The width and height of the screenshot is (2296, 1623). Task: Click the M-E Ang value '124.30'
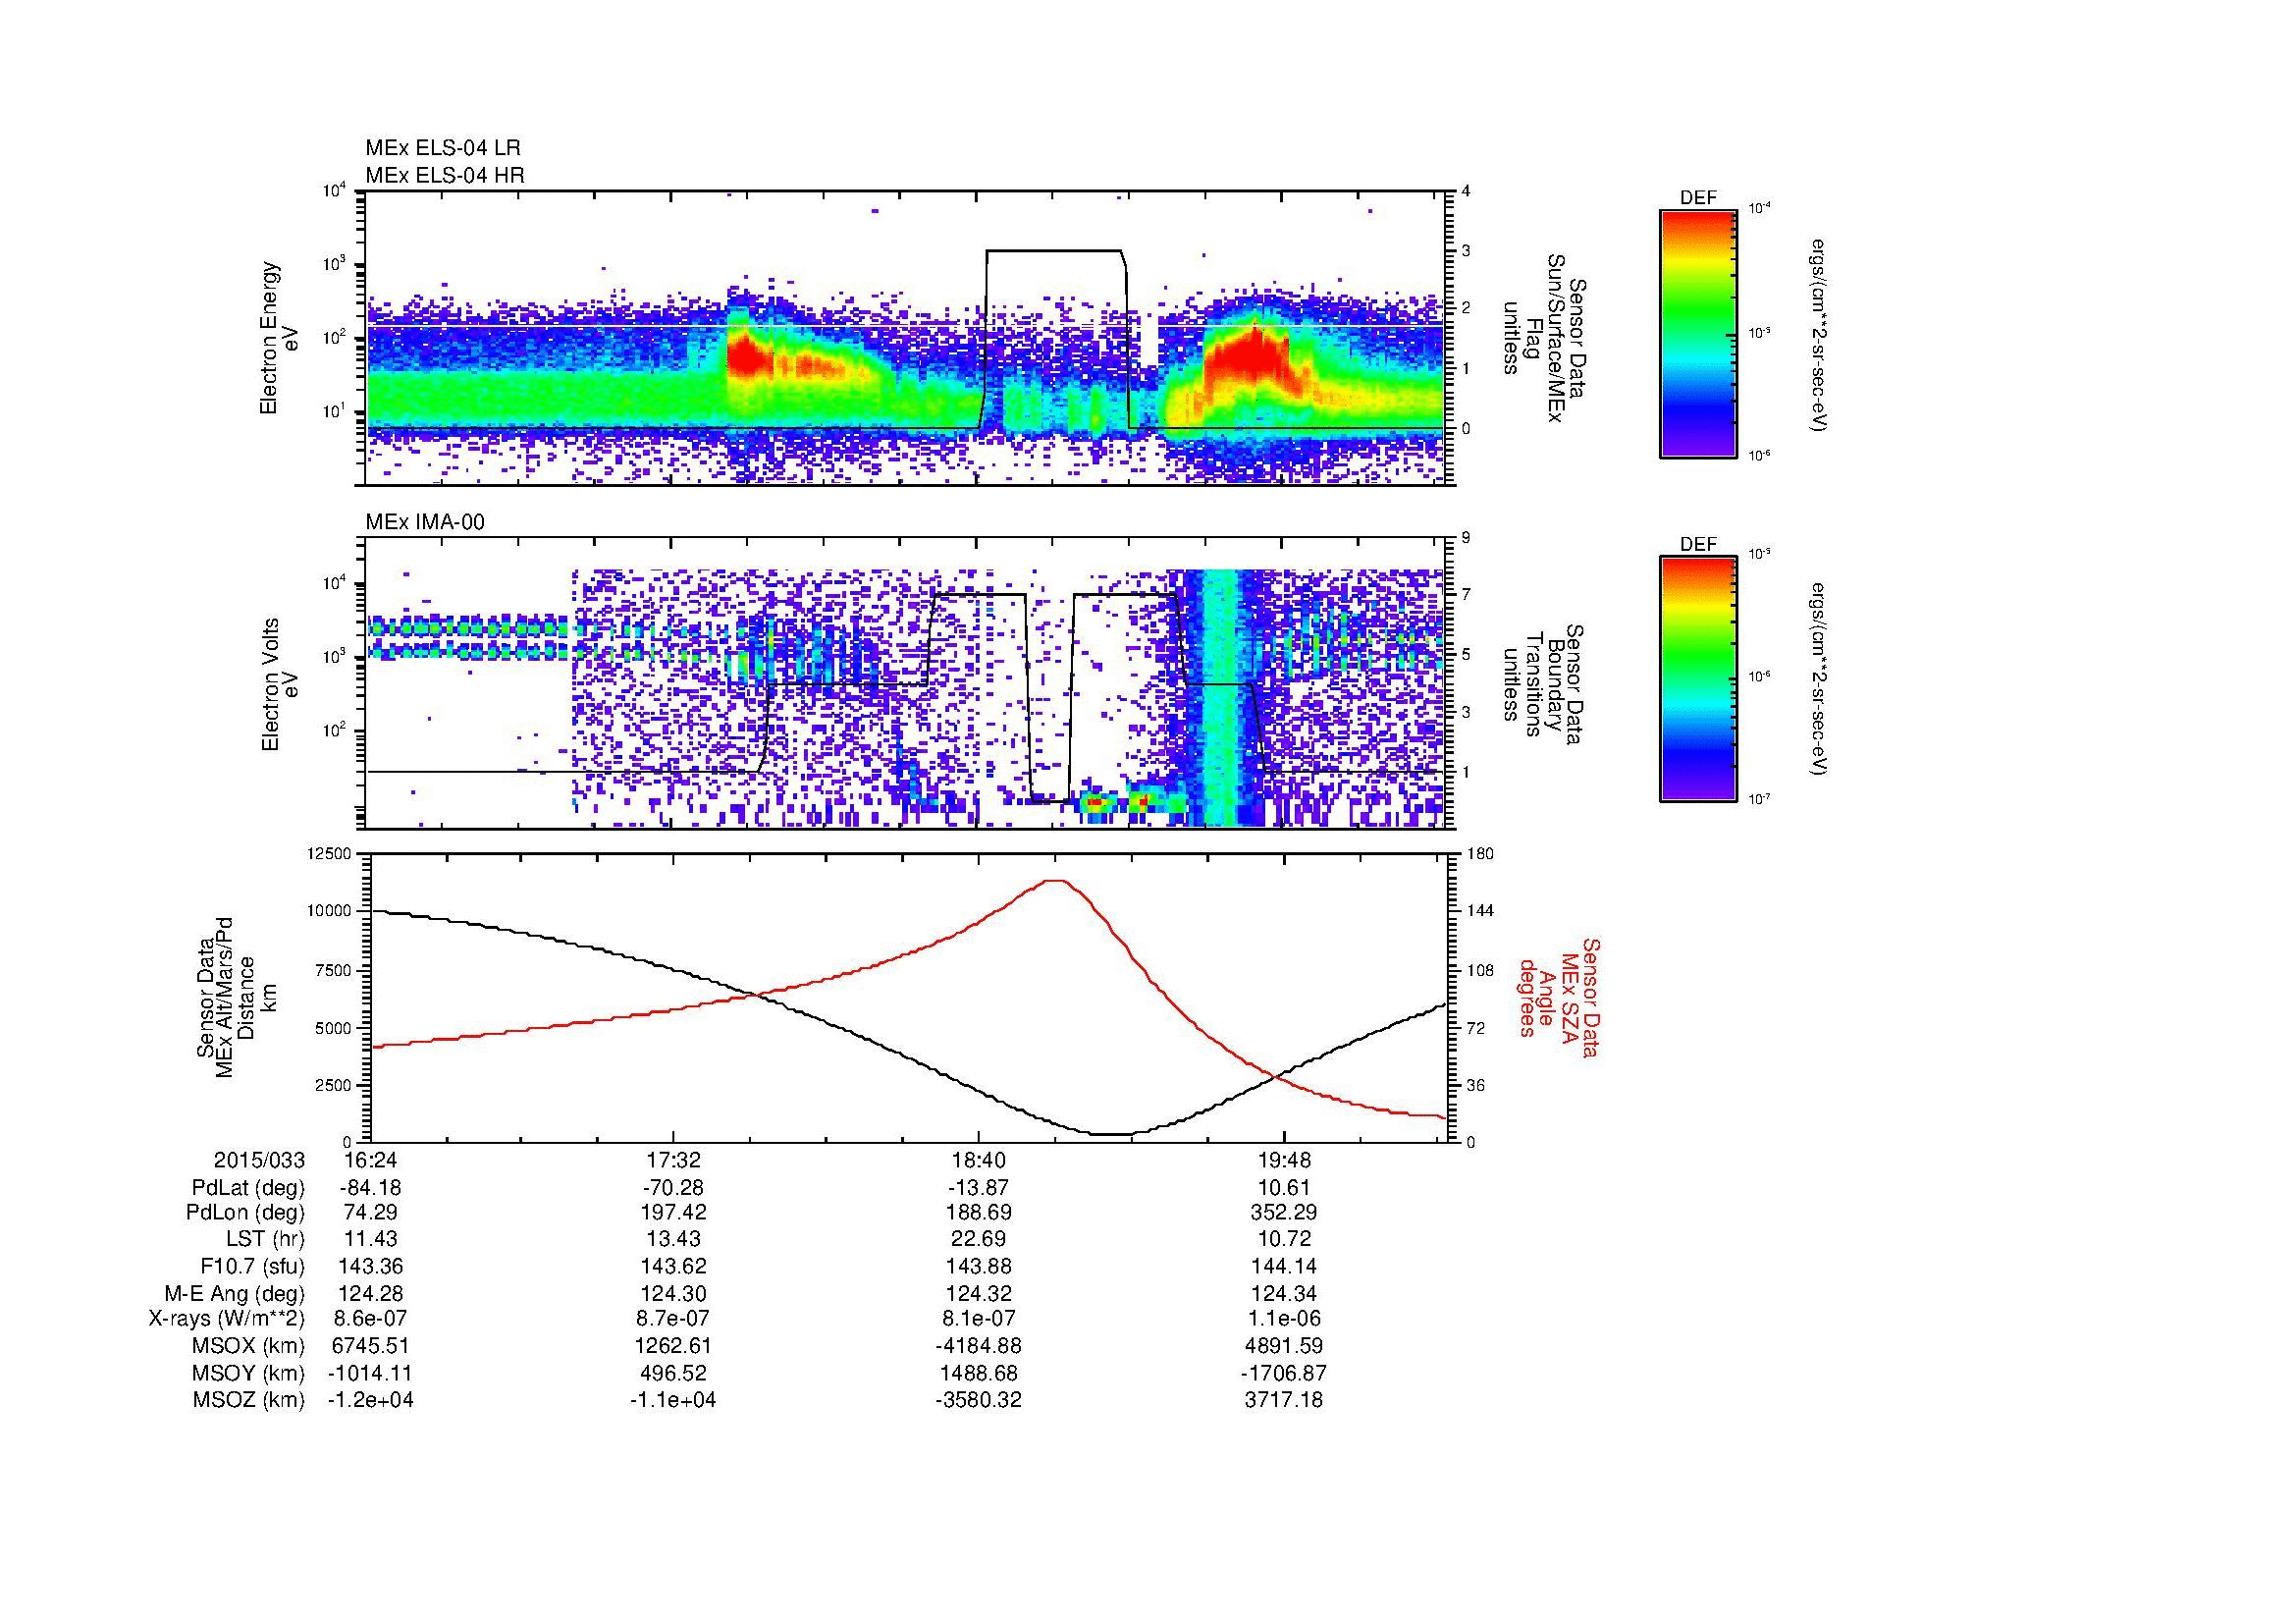pos(674,1293)
